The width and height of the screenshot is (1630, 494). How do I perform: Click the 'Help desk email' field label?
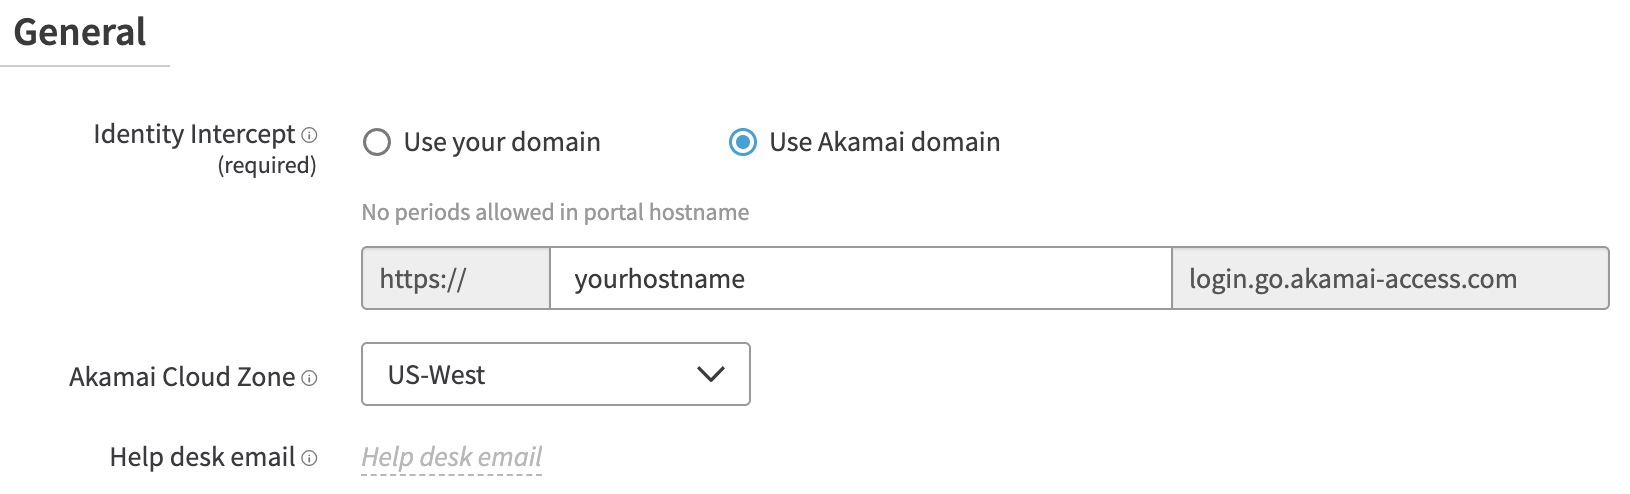[x=202, y=457]
